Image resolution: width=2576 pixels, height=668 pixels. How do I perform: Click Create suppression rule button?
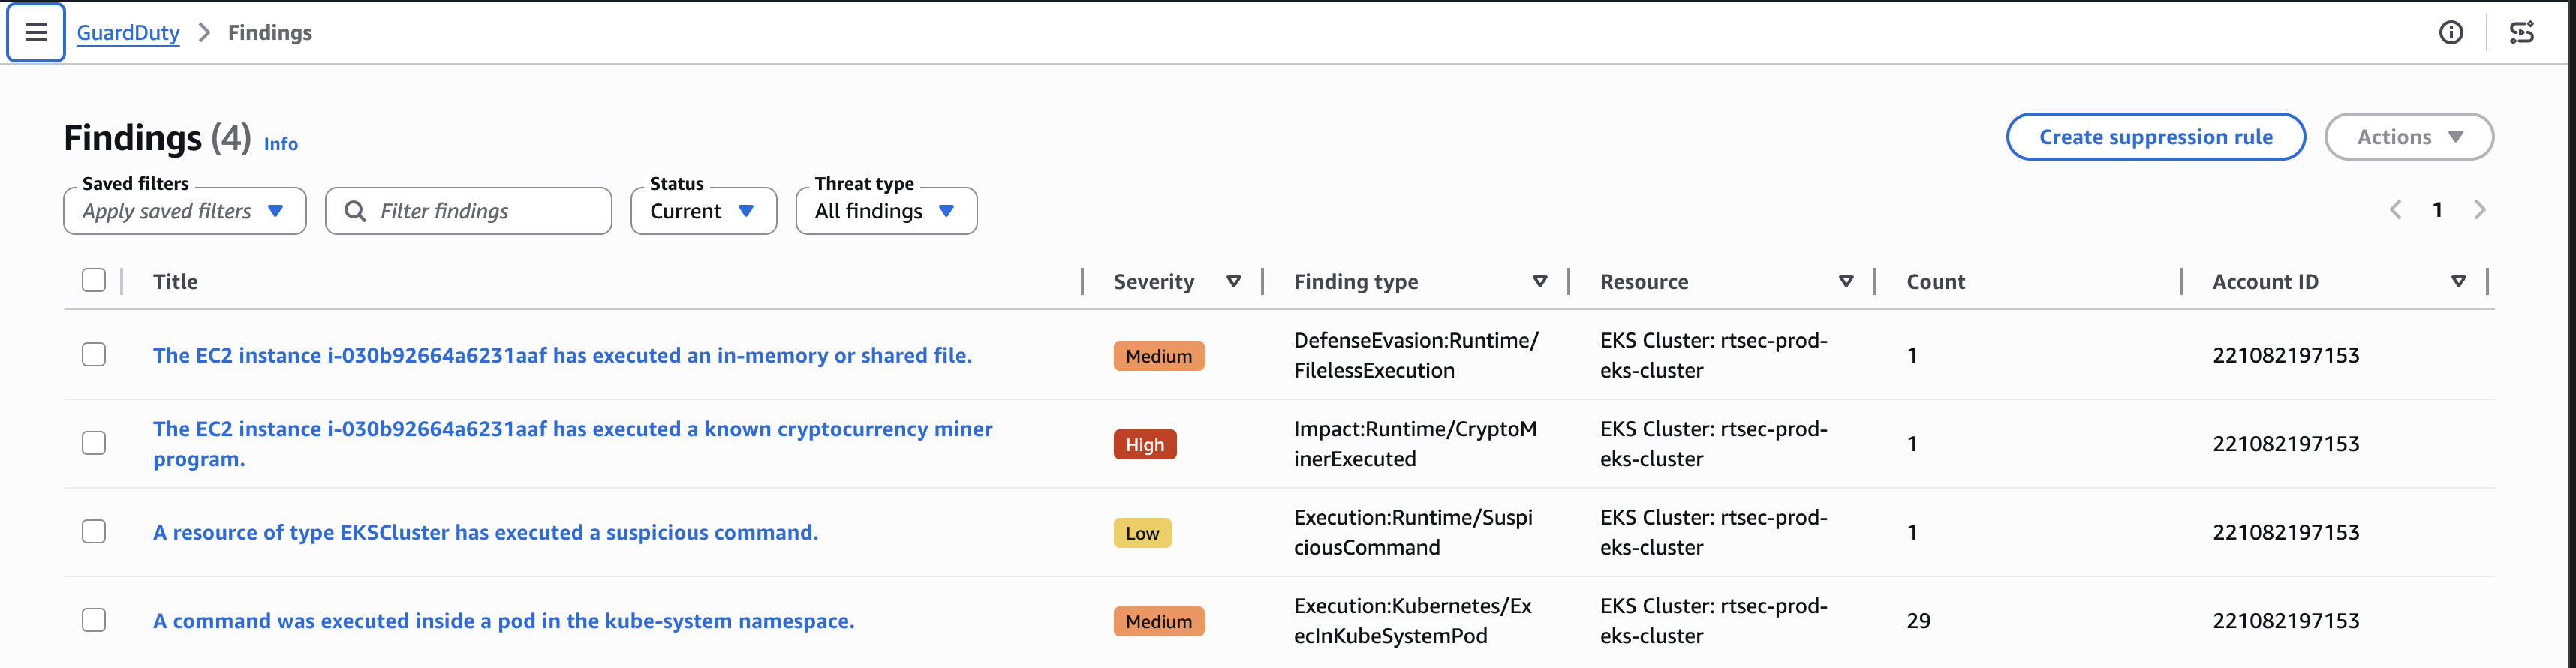tap(2155, 137)
